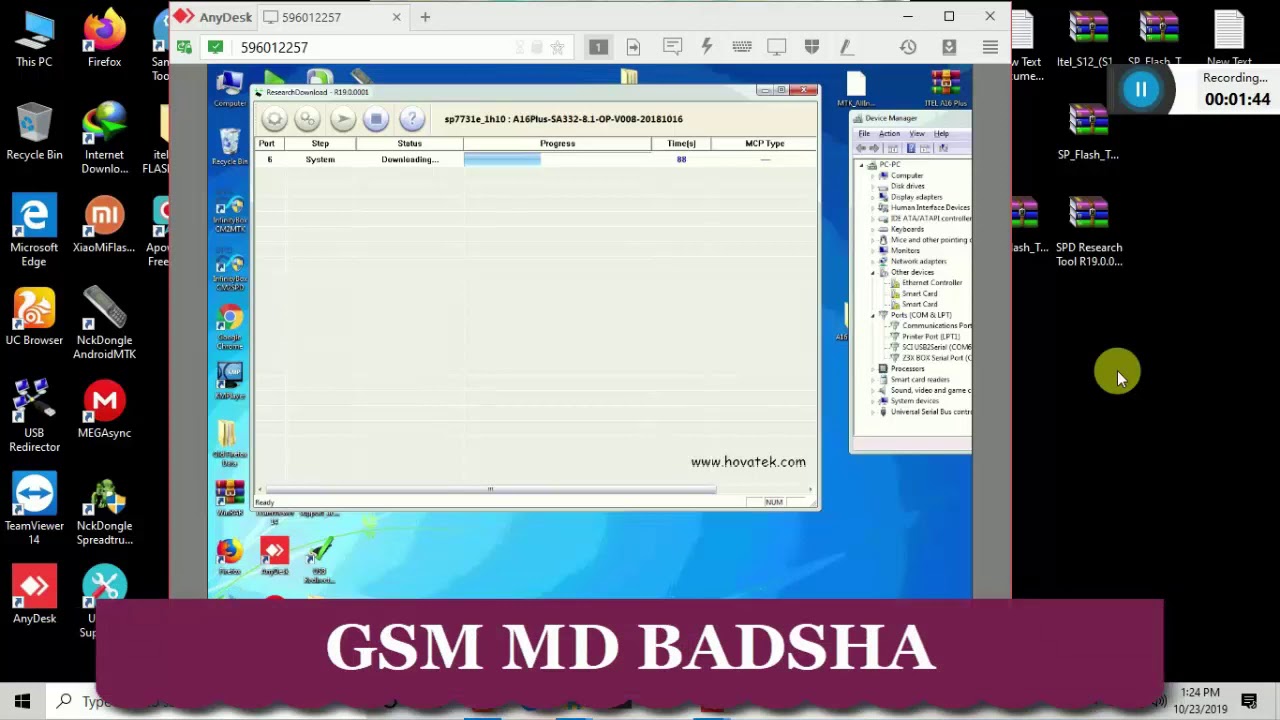Open the AnyDesk permissions shield icon
This screenshot has height=720, width=1280.
[811, 47]
